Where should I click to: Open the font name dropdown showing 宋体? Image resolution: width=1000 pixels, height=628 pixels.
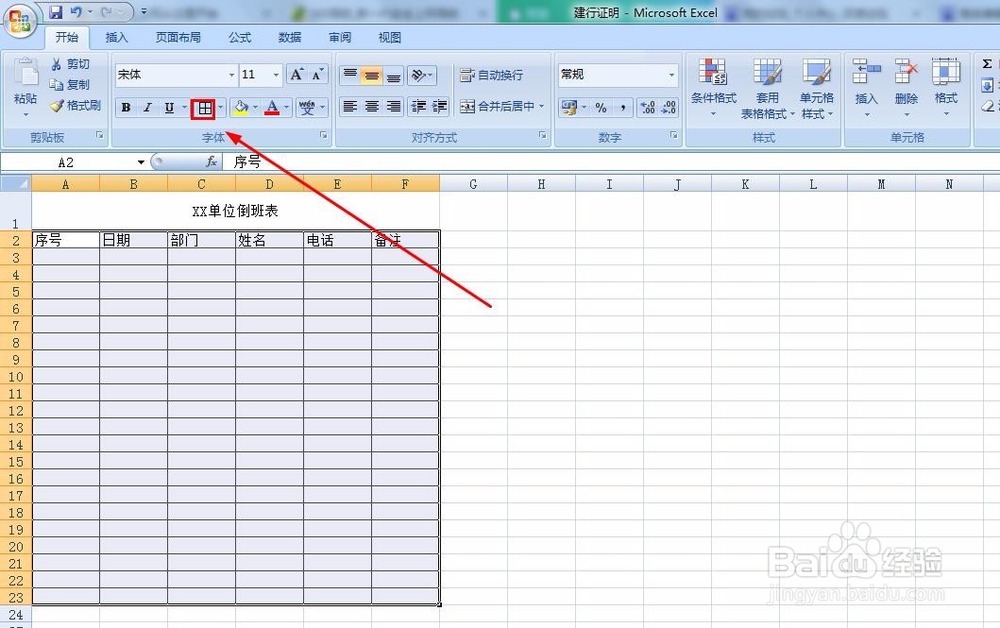tap(231, 74)
